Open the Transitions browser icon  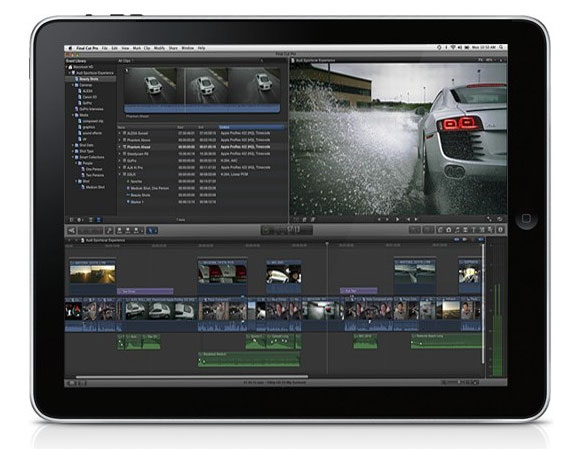pyautogui.click(x=465, y=230)
